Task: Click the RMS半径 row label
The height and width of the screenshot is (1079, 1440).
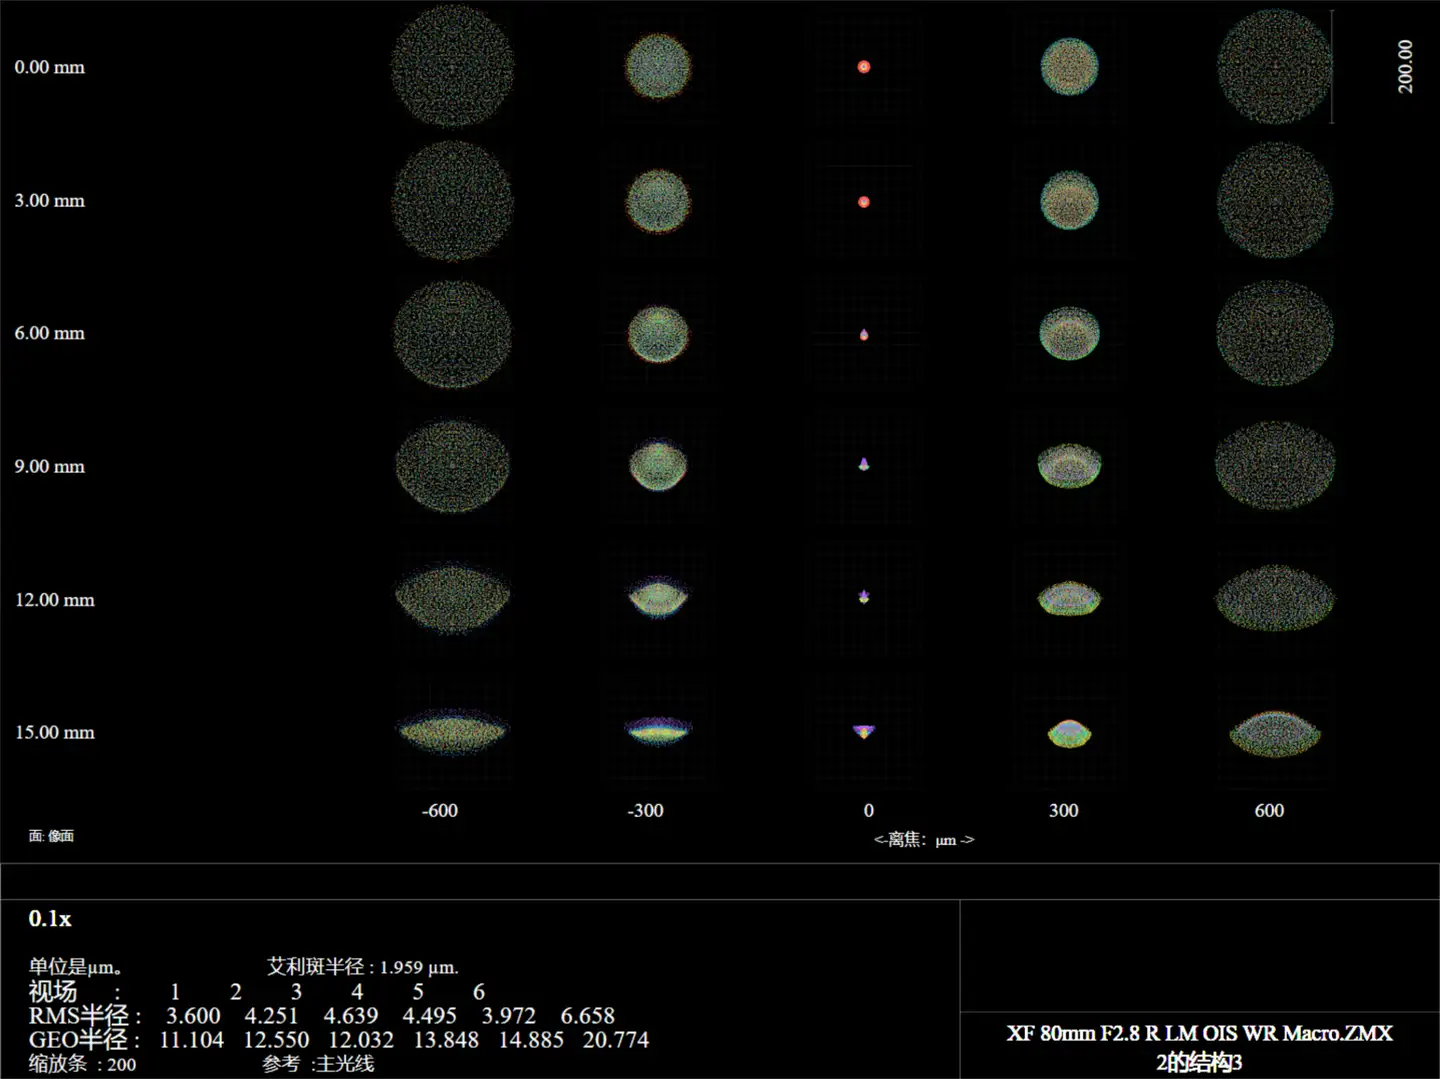Action: point(84,1015)
